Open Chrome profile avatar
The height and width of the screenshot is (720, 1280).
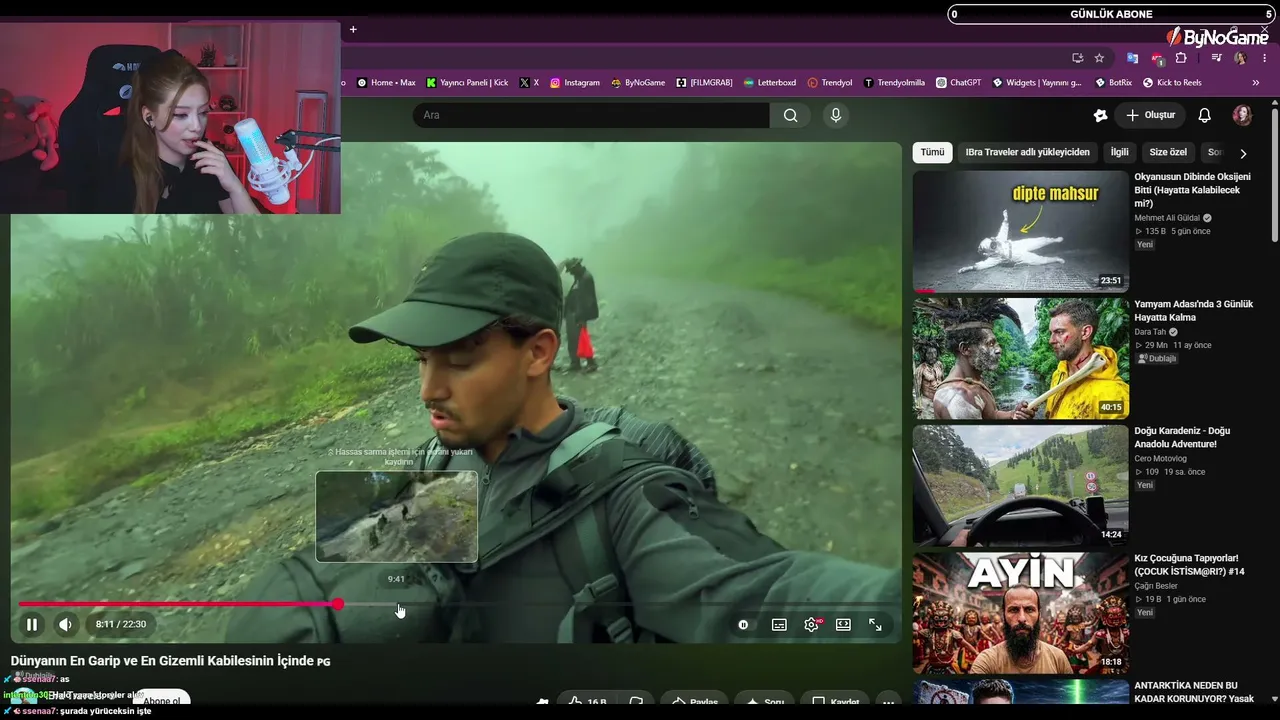1240,58
